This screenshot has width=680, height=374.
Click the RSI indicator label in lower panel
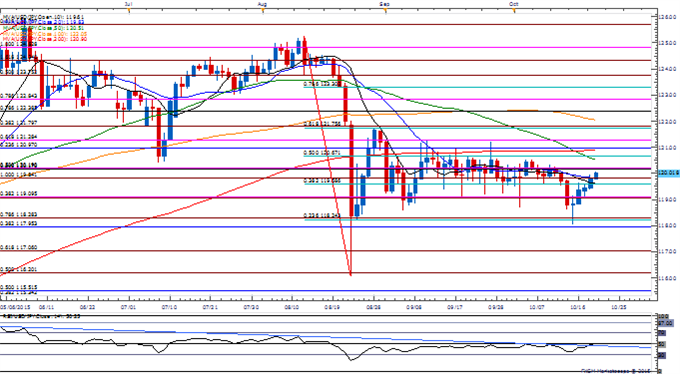pos(41,317)
